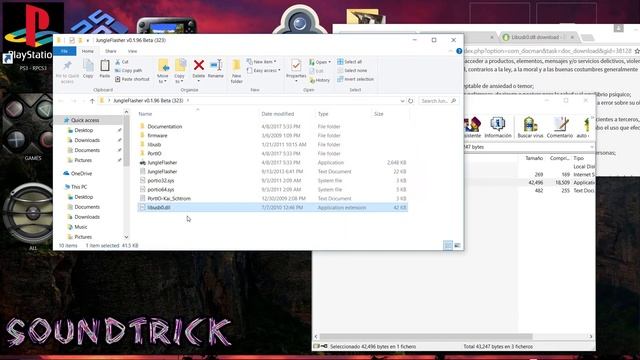Select OneDrive in navigation pane
The height and width of the screenshot is (360, 640).
pos(81,173)
